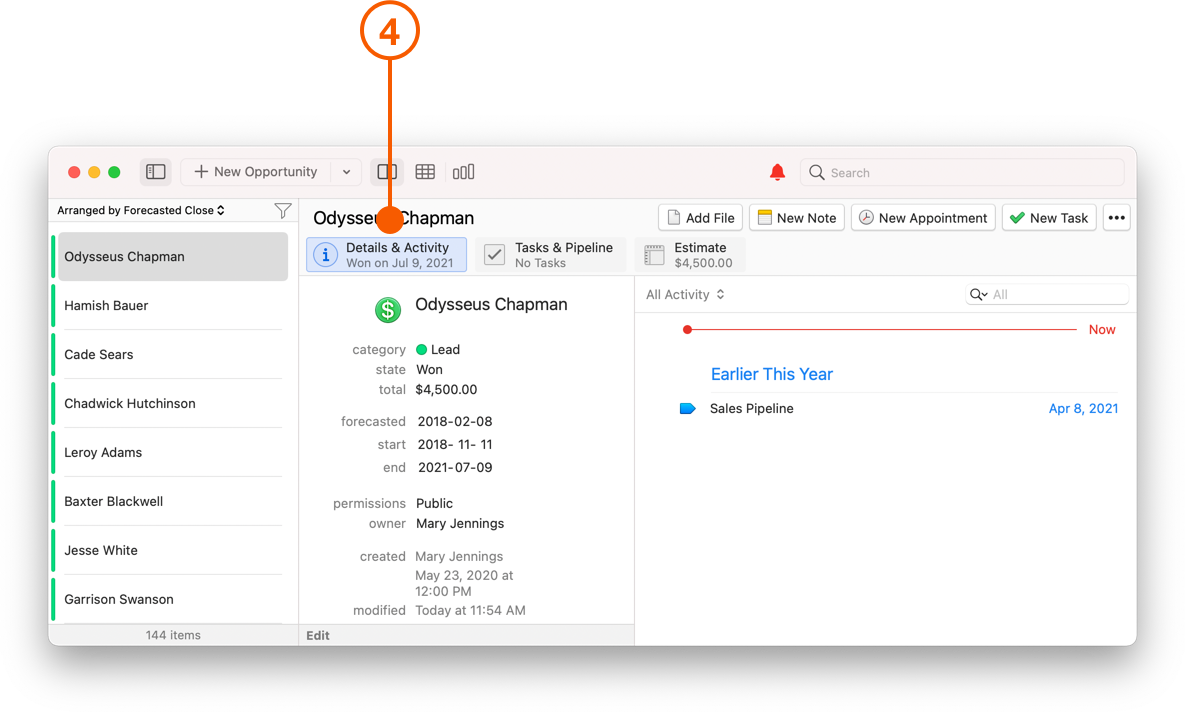Click the 144 items status text
This screenshot has width=1186, height=712.
coord(173,636)
